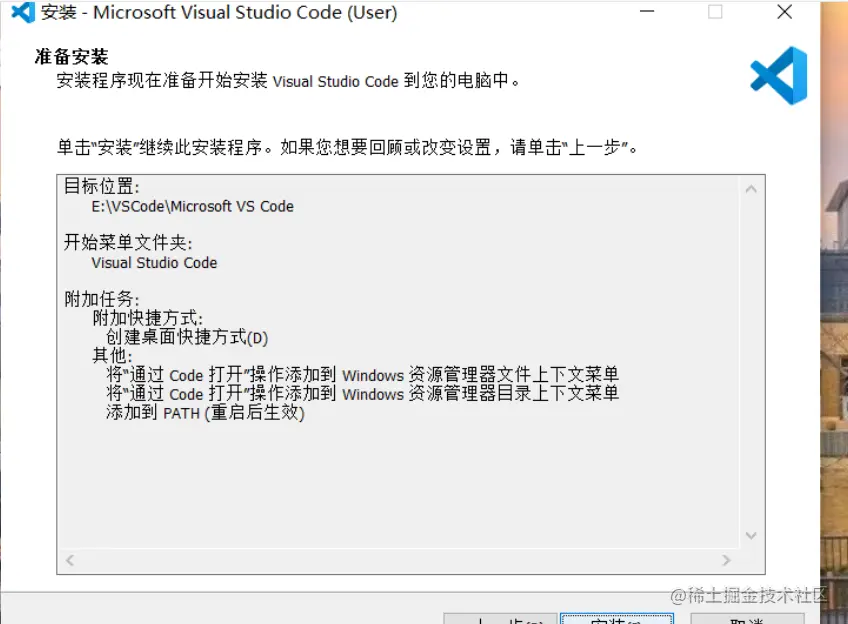This screenshot has height=624, width=848.
Task: Click the 添加到 PATH (重启后生效) line
Action: coord(206,413)
